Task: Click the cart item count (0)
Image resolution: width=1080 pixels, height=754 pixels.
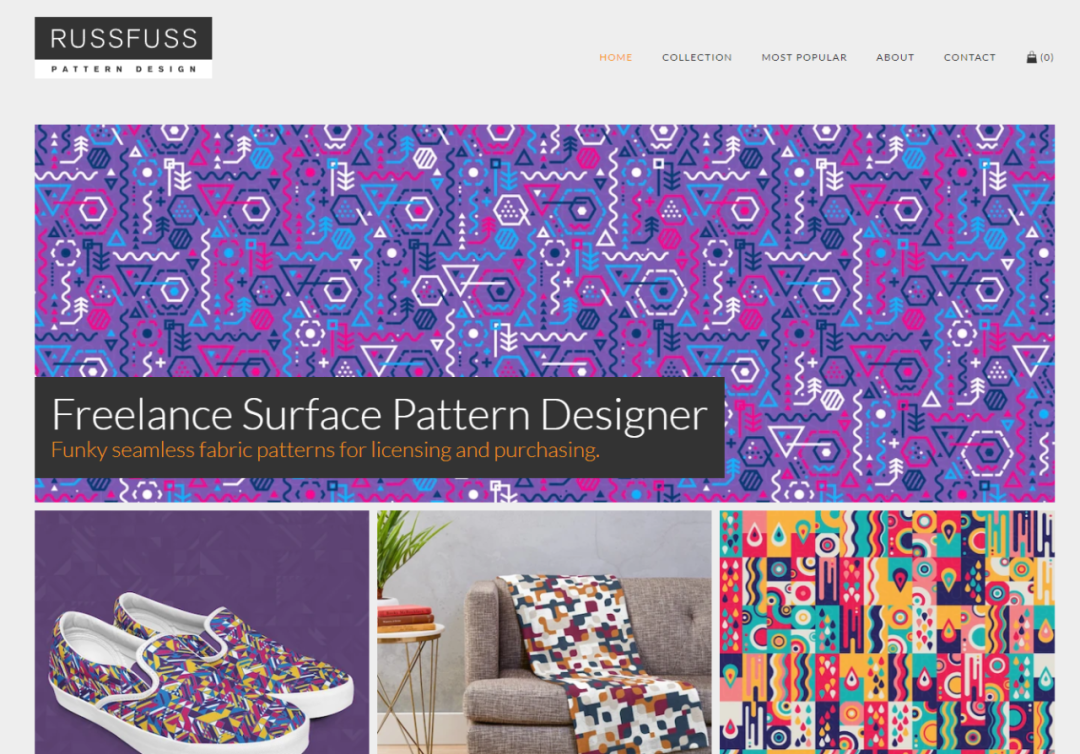Action: [1046, 57]
